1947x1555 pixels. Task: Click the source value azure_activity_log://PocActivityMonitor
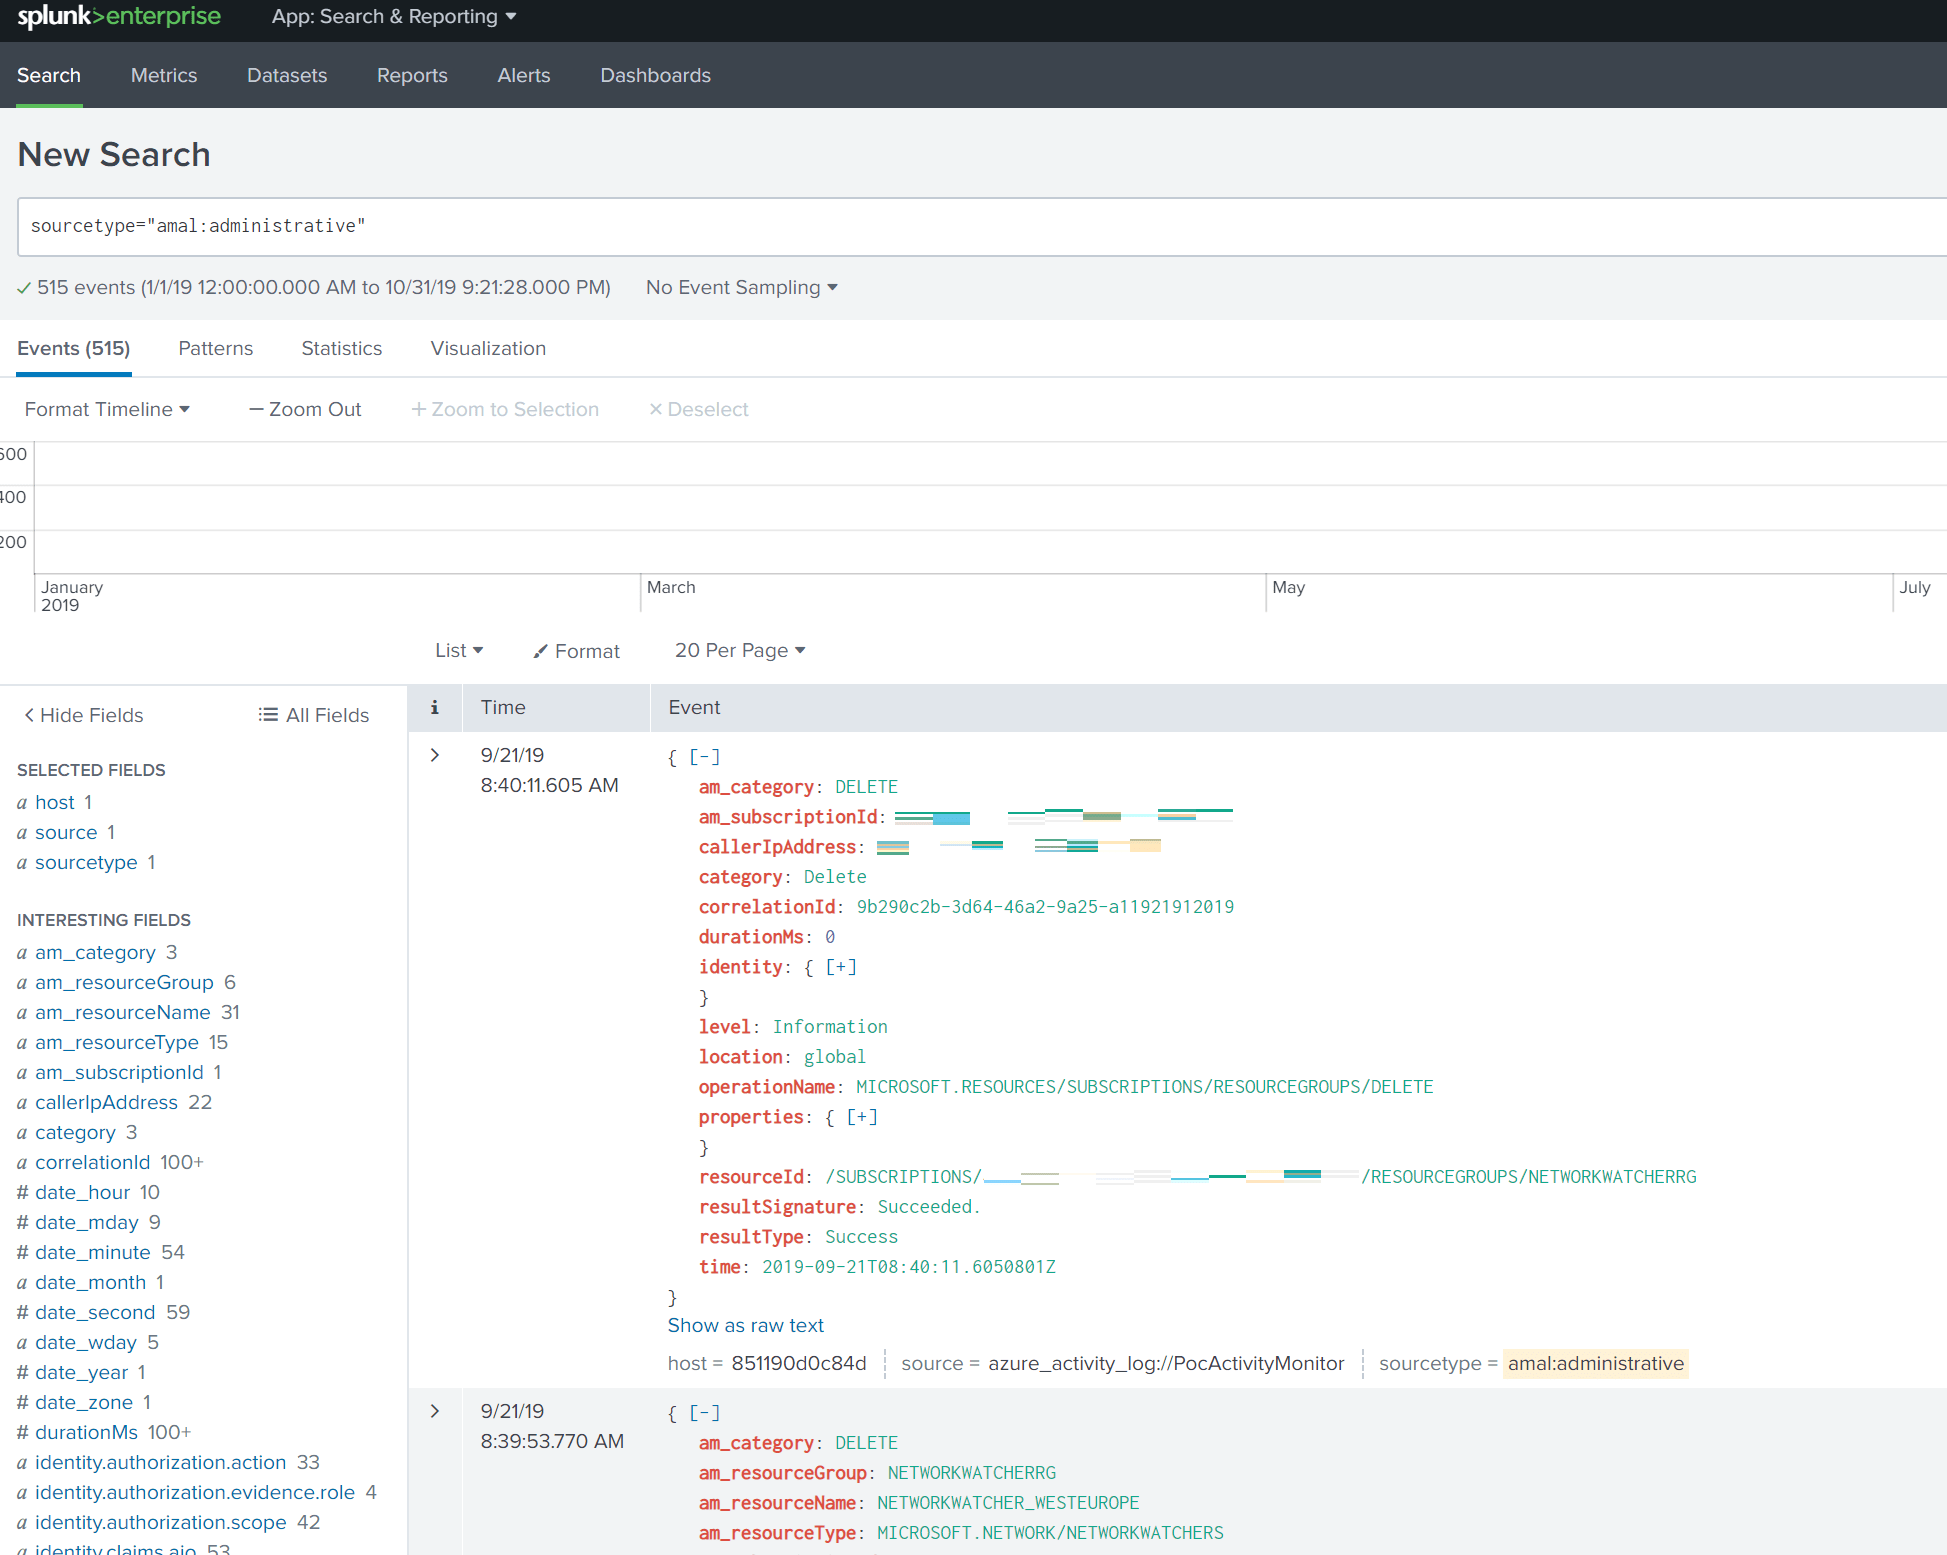click(x=1166, y=1363)
